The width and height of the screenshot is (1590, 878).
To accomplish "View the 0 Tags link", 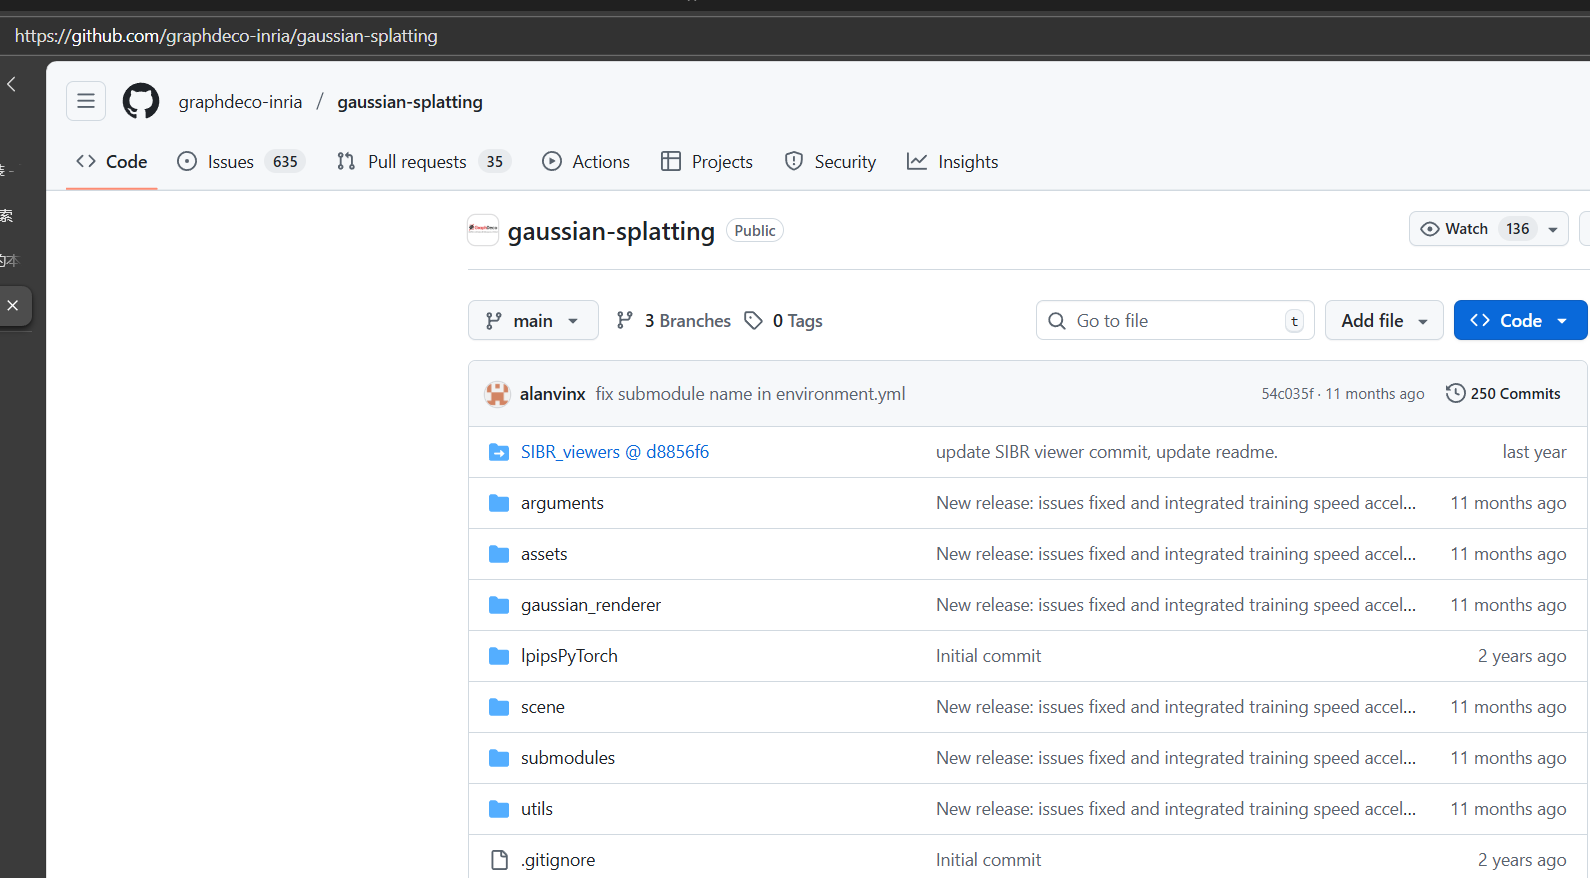I will pyautogui.click(x=784, y=320).
